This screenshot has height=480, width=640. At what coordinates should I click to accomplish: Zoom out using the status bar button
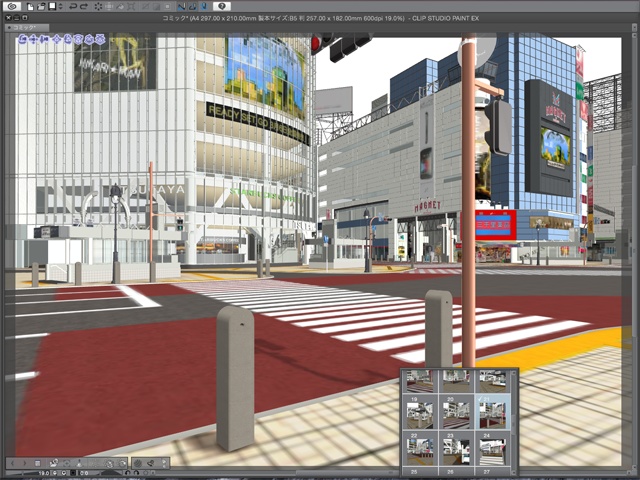pyautogui.click(x=55, y=473)
